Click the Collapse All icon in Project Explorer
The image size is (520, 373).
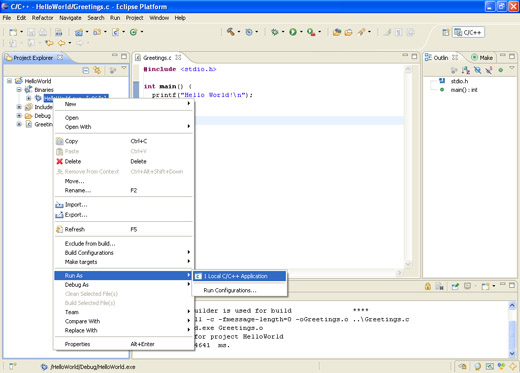pyautogui.click(x=86, y=70)
